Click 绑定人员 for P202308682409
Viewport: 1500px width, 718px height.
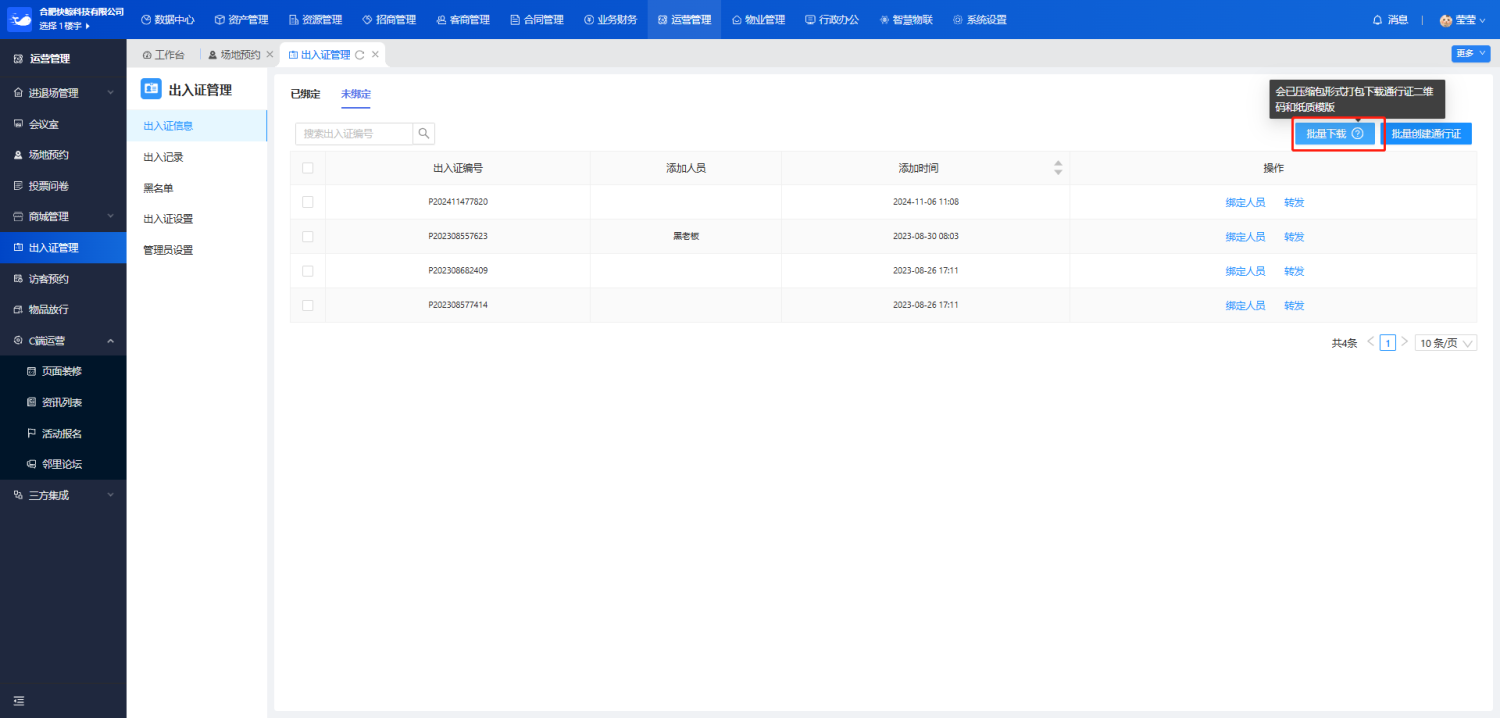1245,271
